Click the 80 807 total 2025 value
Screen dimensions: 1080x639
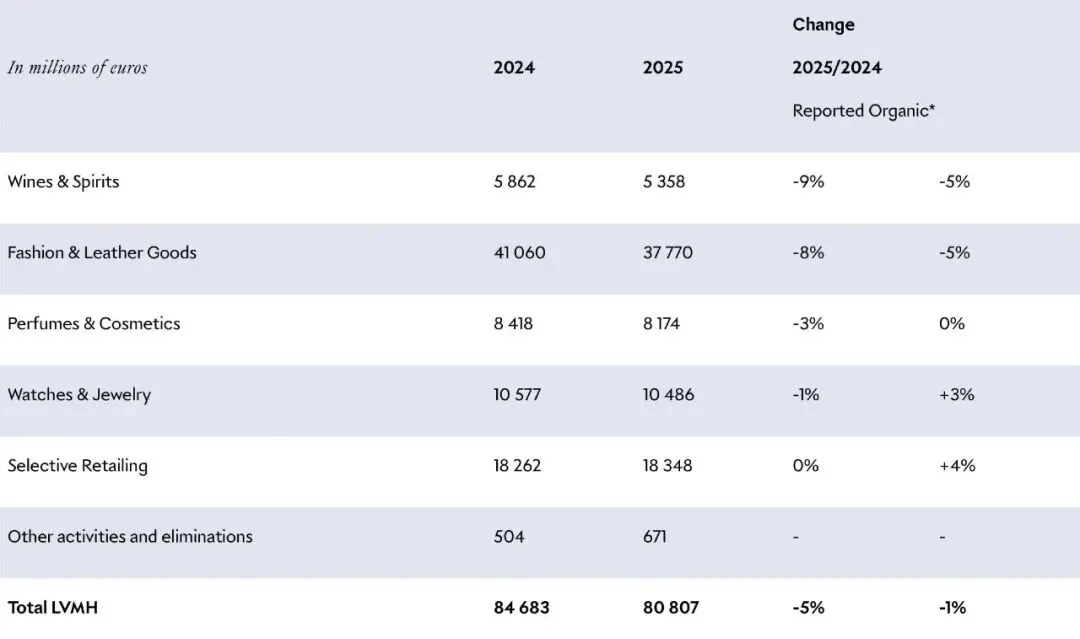pyautogui.click(x=671, y=607)
